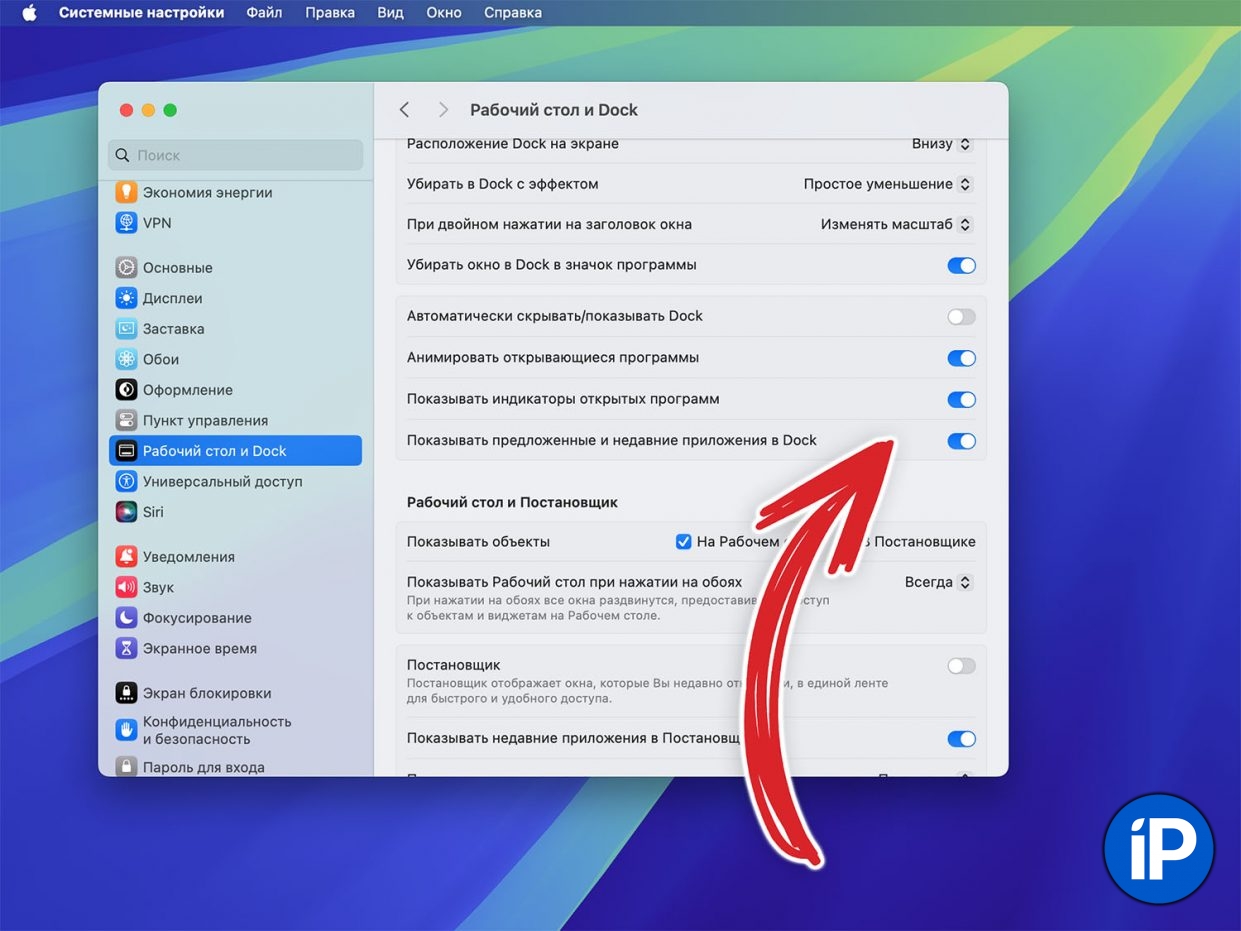Open Показывать Рабочий стол при нажатии dropdown
The image size is (1241, 931).
[938, 582]
